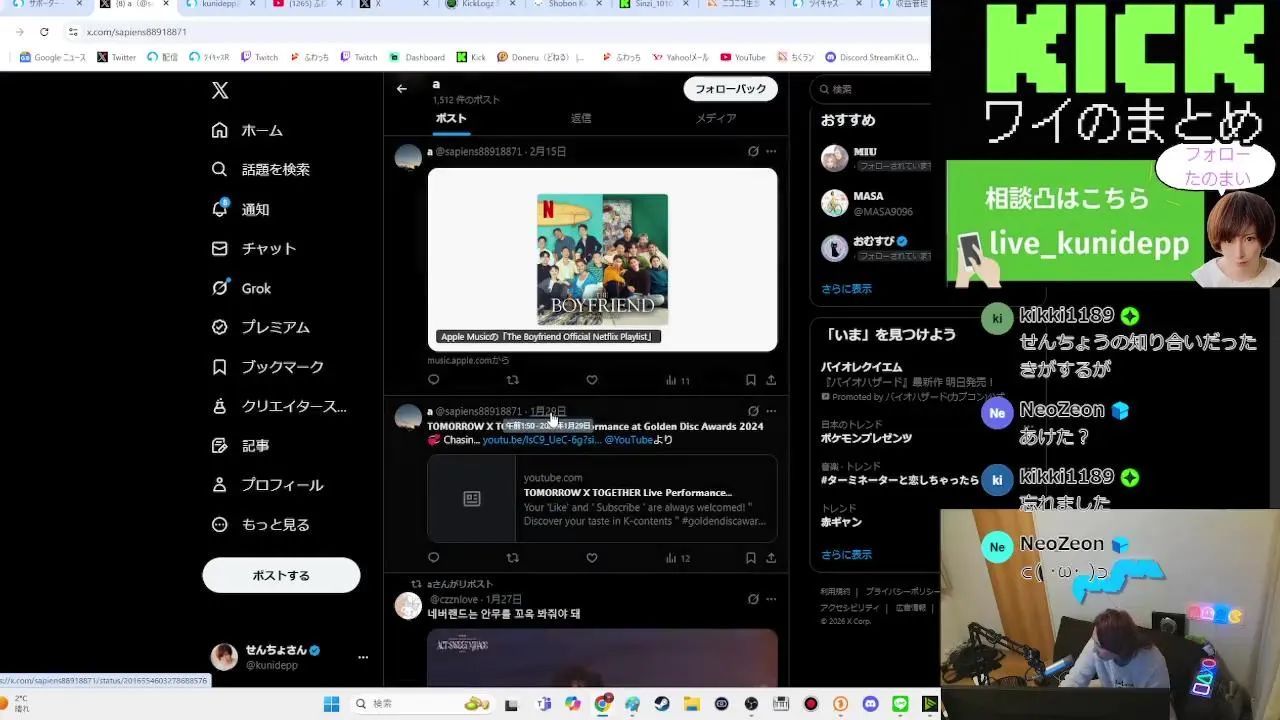Switch to the メディア tab
Viewport: 1280px width, 720px height.
[716, 118]
